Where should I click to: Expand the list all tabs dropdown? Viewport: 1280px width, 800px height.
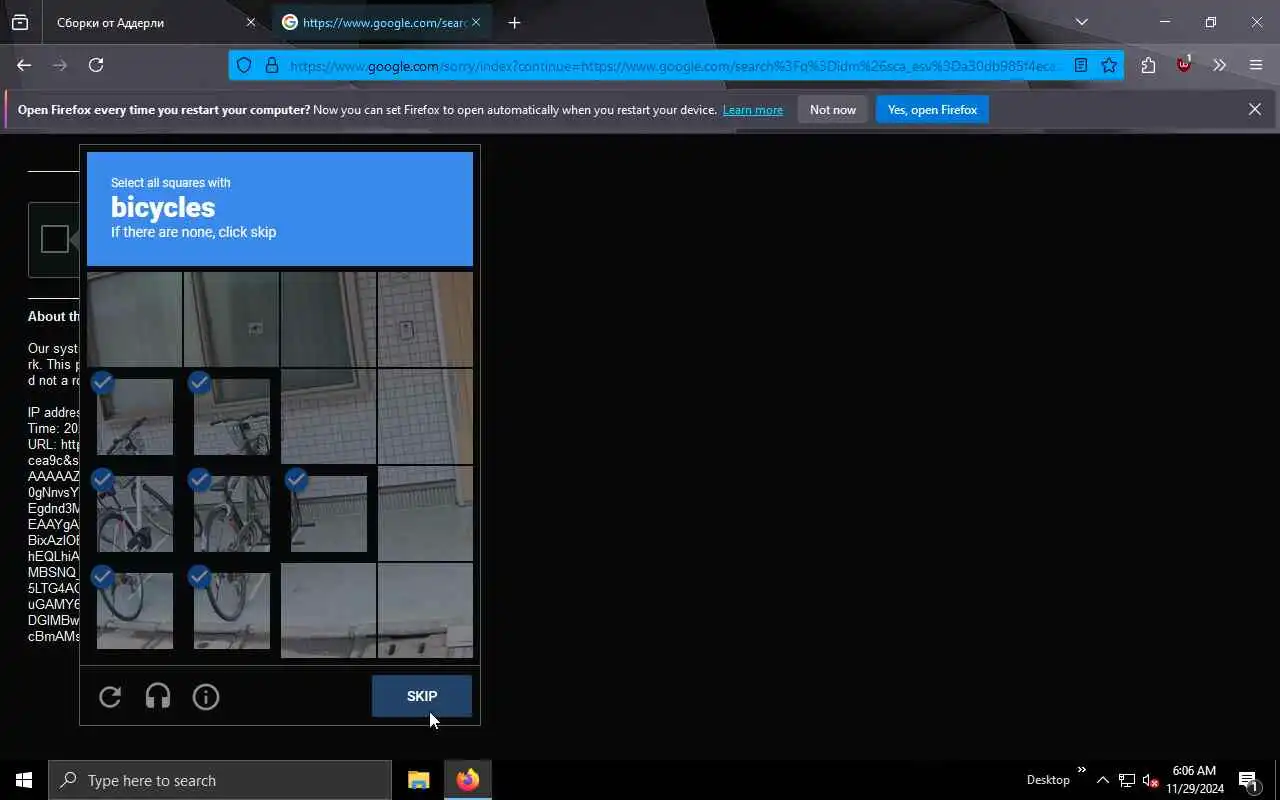(x=1081, y=22)
